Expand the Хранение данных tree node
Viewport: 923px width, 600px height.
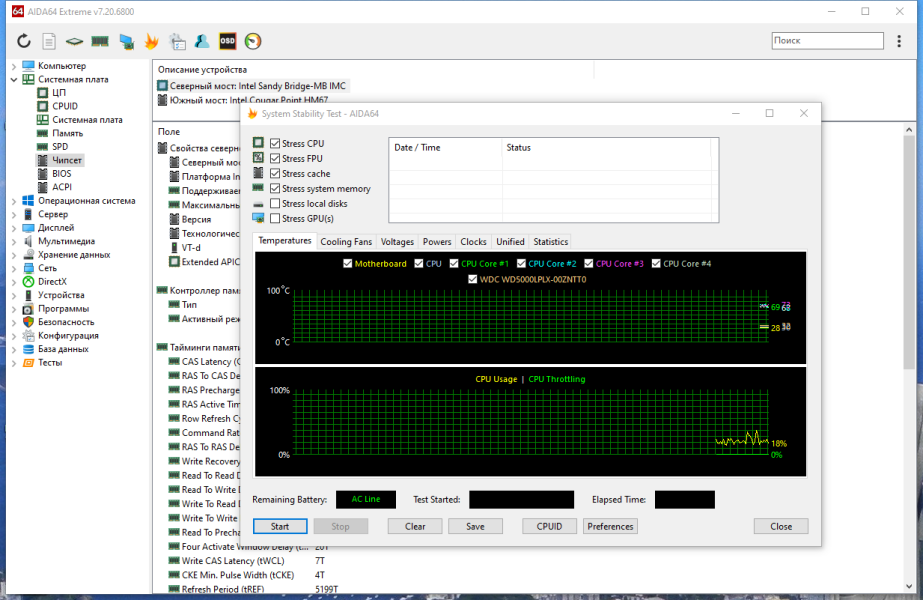coord(14,255)
